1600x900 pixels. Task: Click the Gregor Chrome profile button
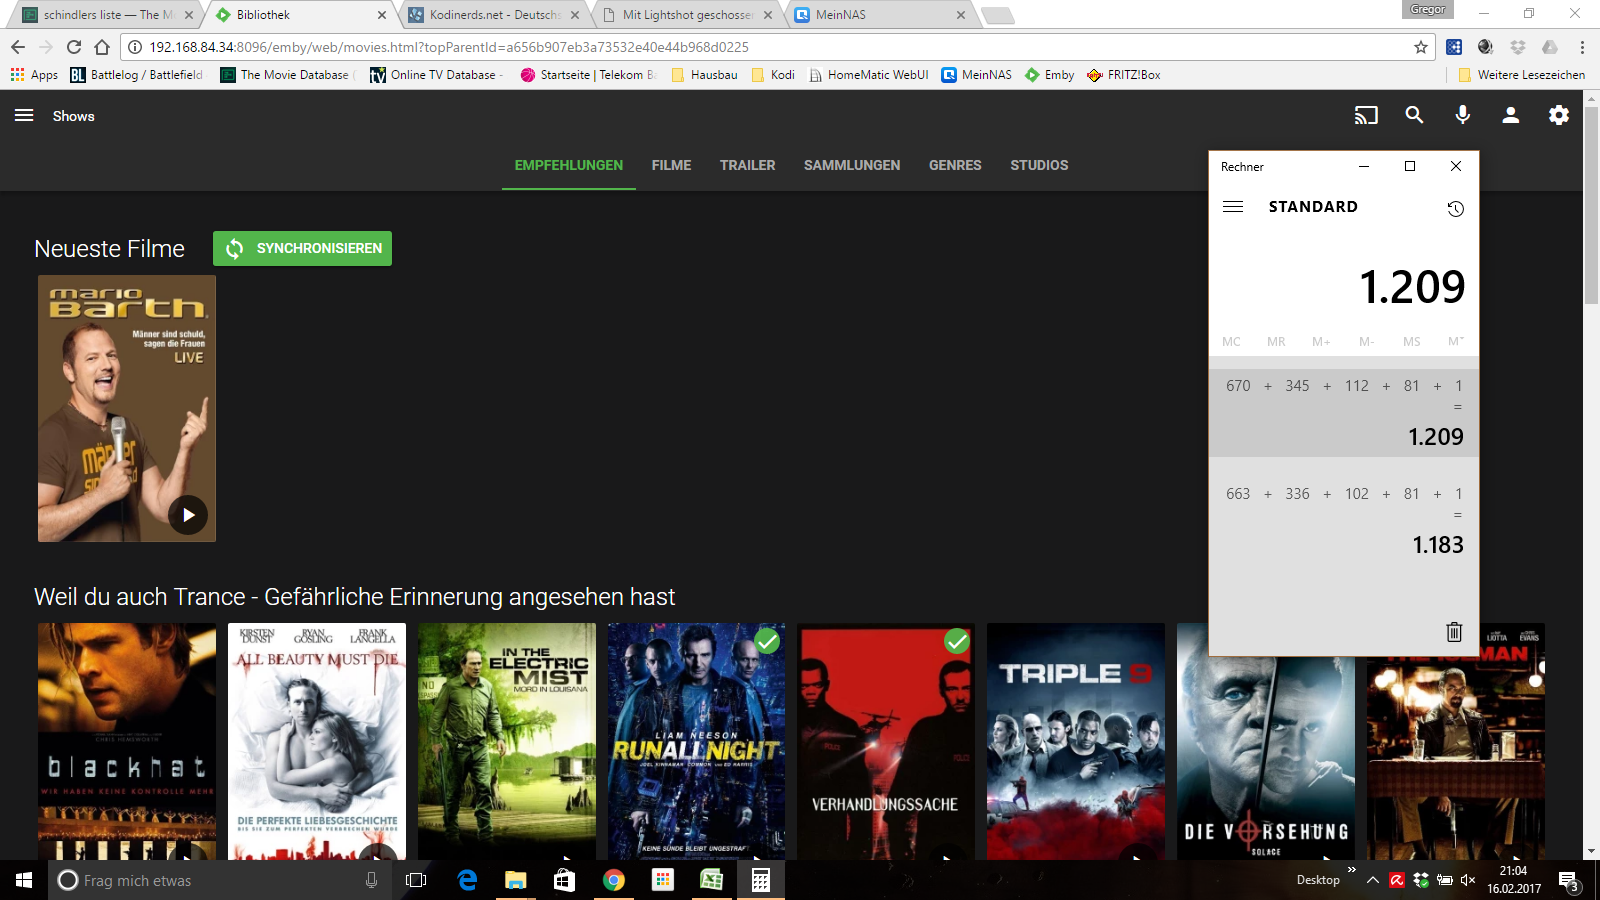point(1427,9)
